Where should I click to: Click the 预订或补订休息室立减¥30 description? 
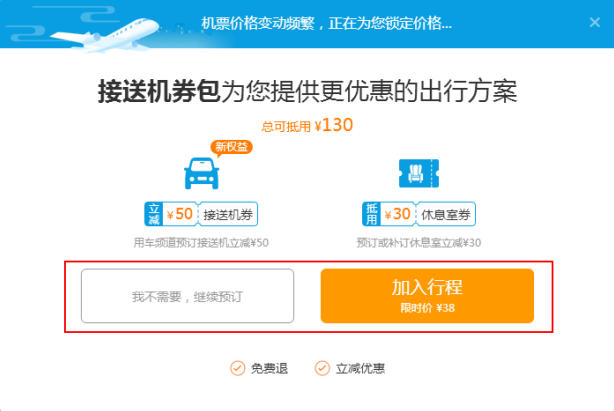[x=419, y=242]
